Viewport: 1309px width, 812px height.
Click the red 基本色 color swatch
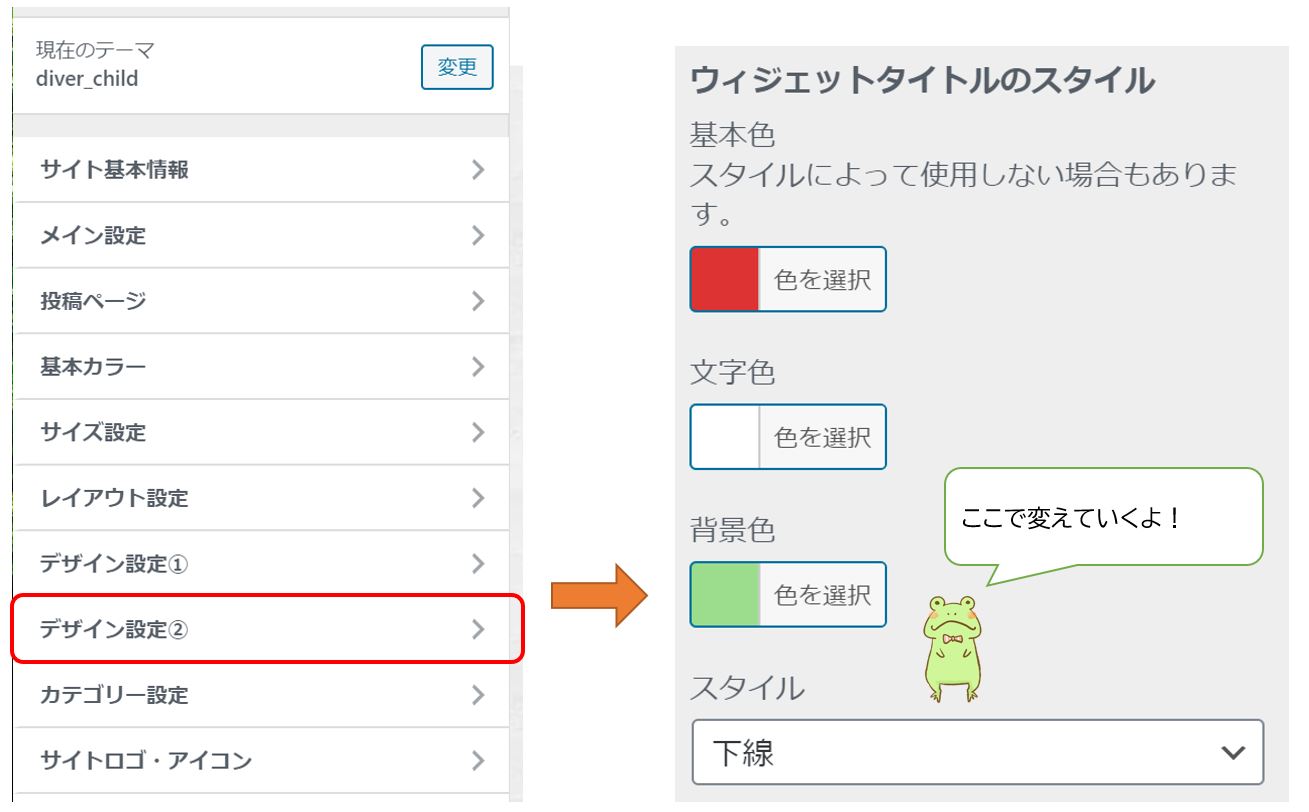point(725,279)
